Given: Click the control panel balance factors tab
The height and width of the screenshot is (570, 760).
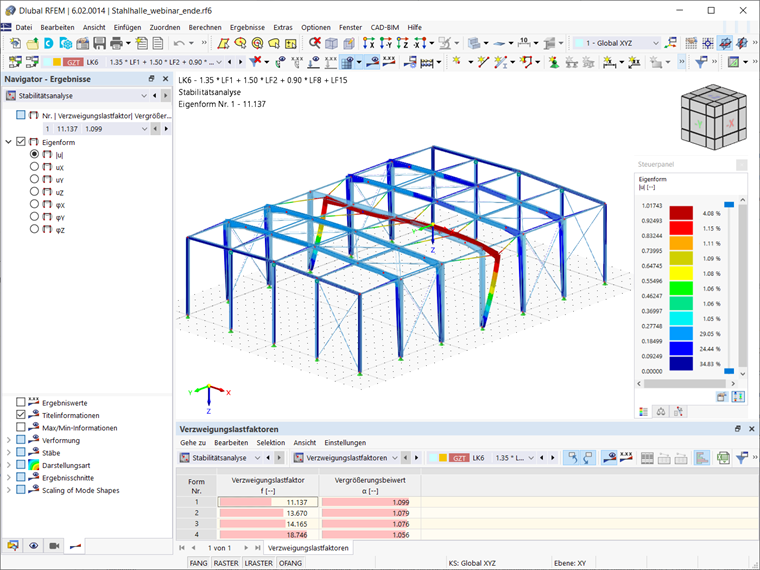Looking at the screenshot, I should click(661, 412).
